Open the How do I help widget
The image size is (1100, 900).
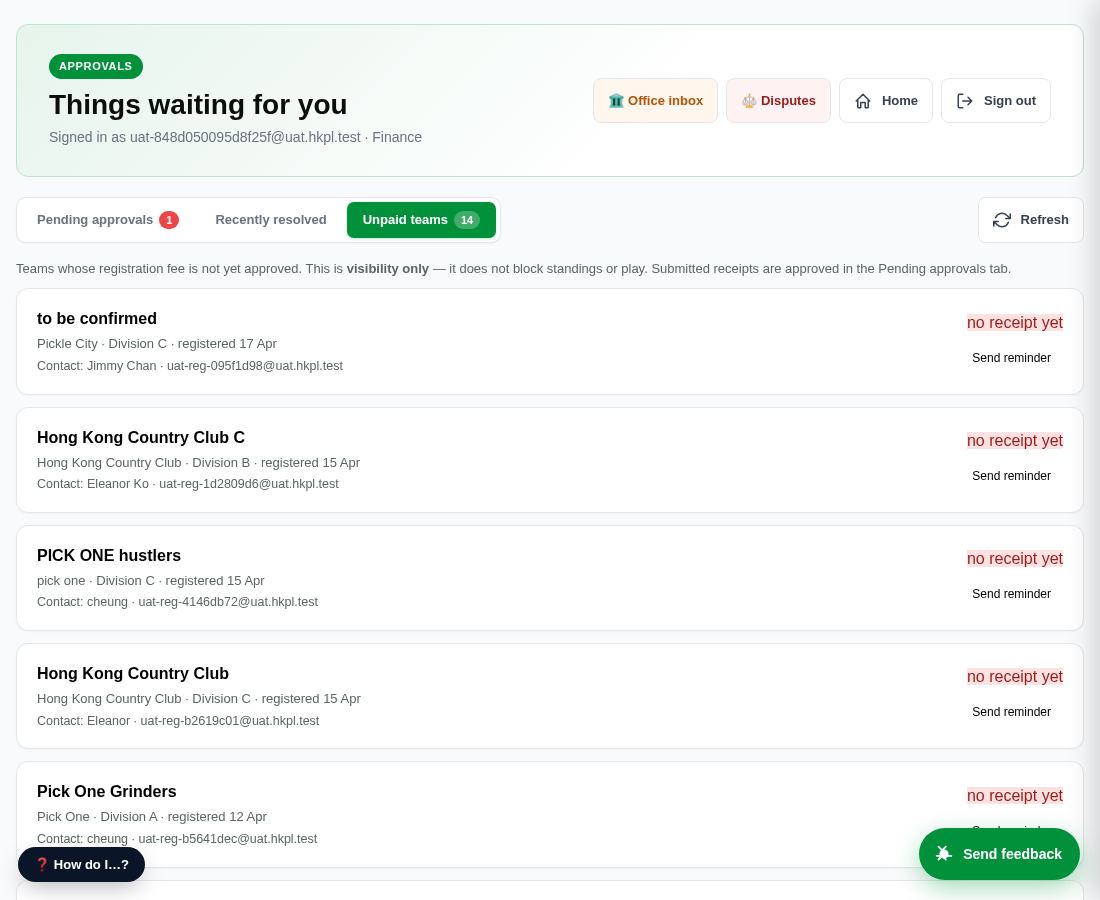point(81,864)
